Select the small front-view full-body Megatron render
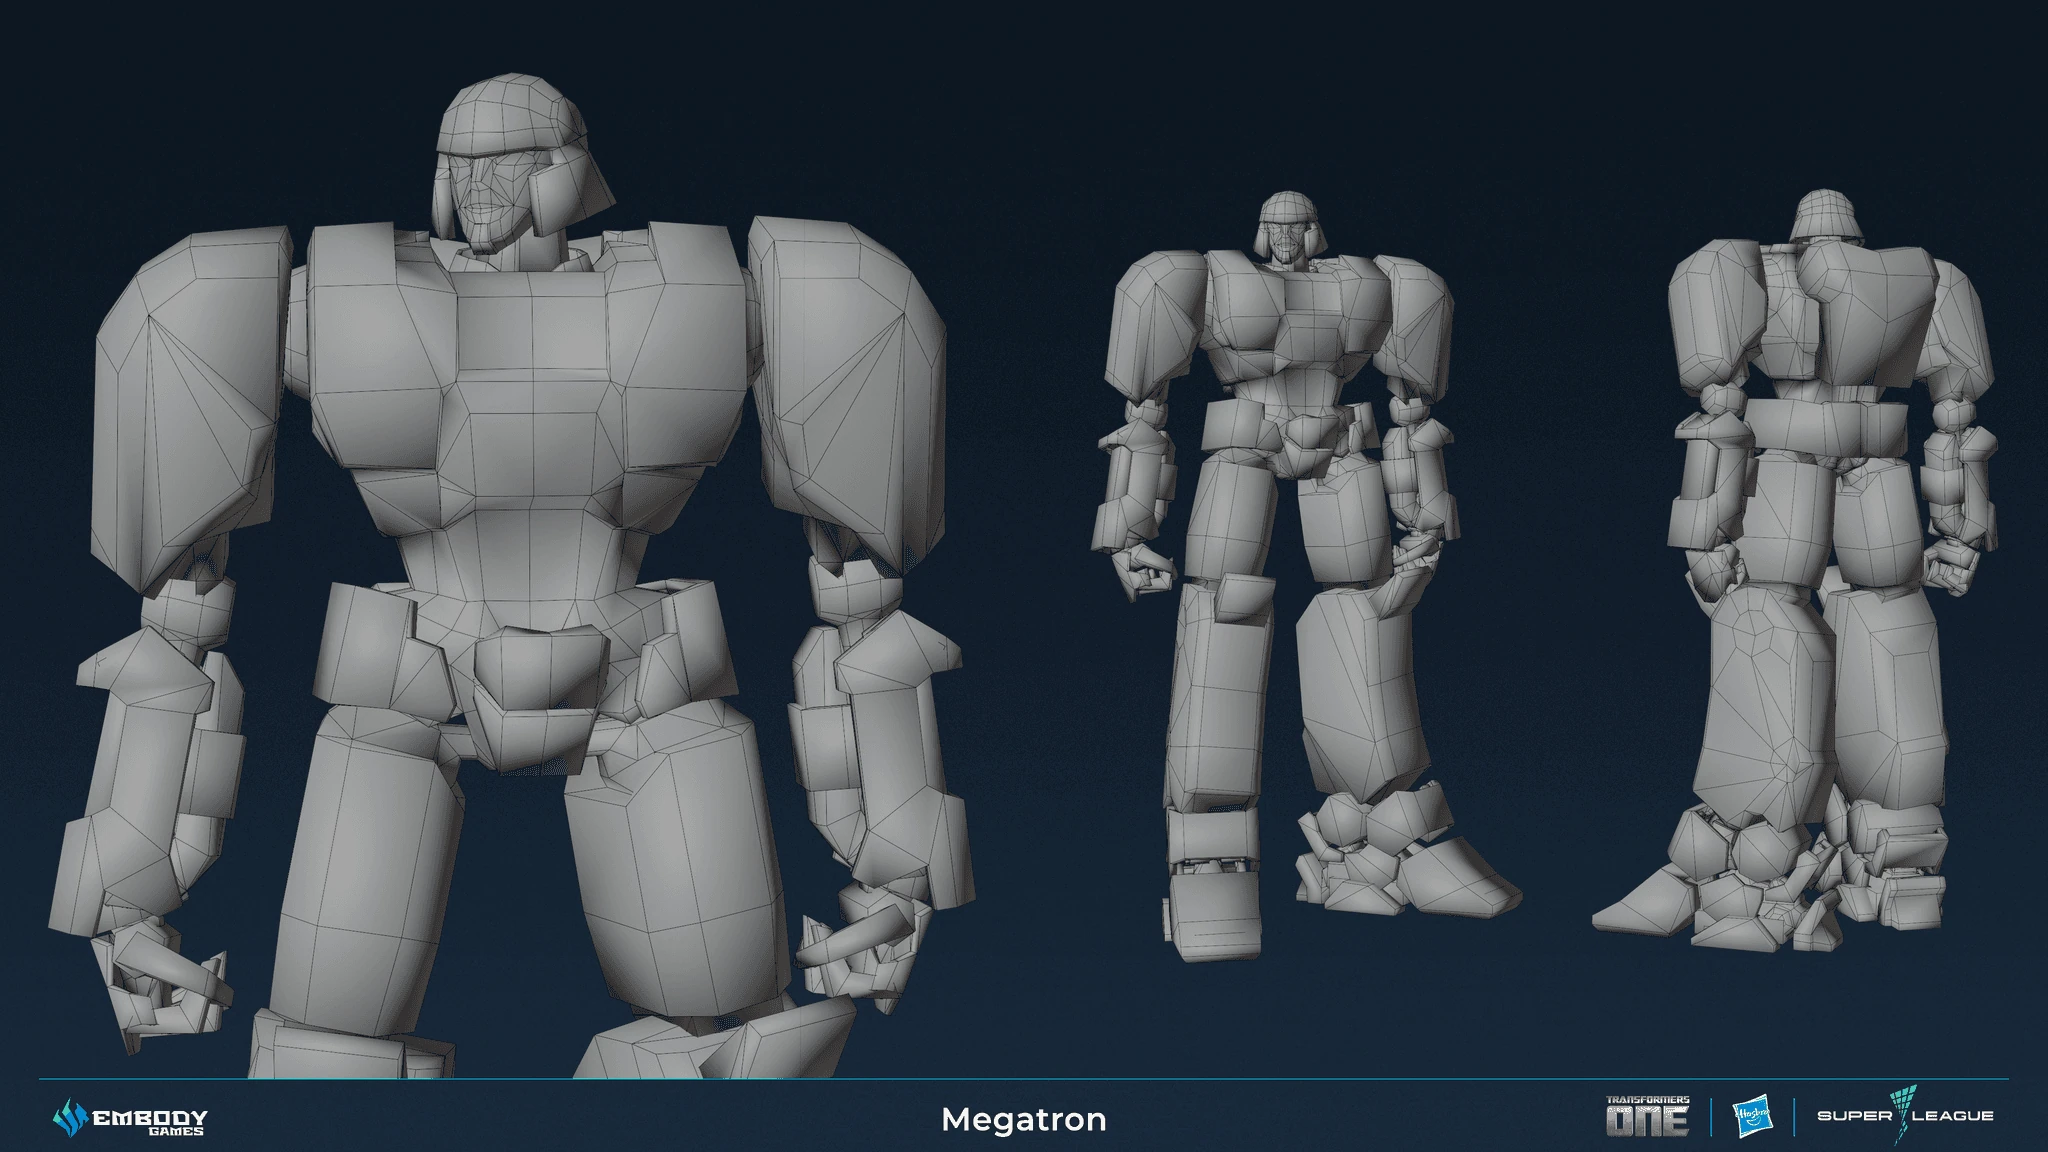The height and width of the screenshot is (1152, 2048). point(1305,578)
